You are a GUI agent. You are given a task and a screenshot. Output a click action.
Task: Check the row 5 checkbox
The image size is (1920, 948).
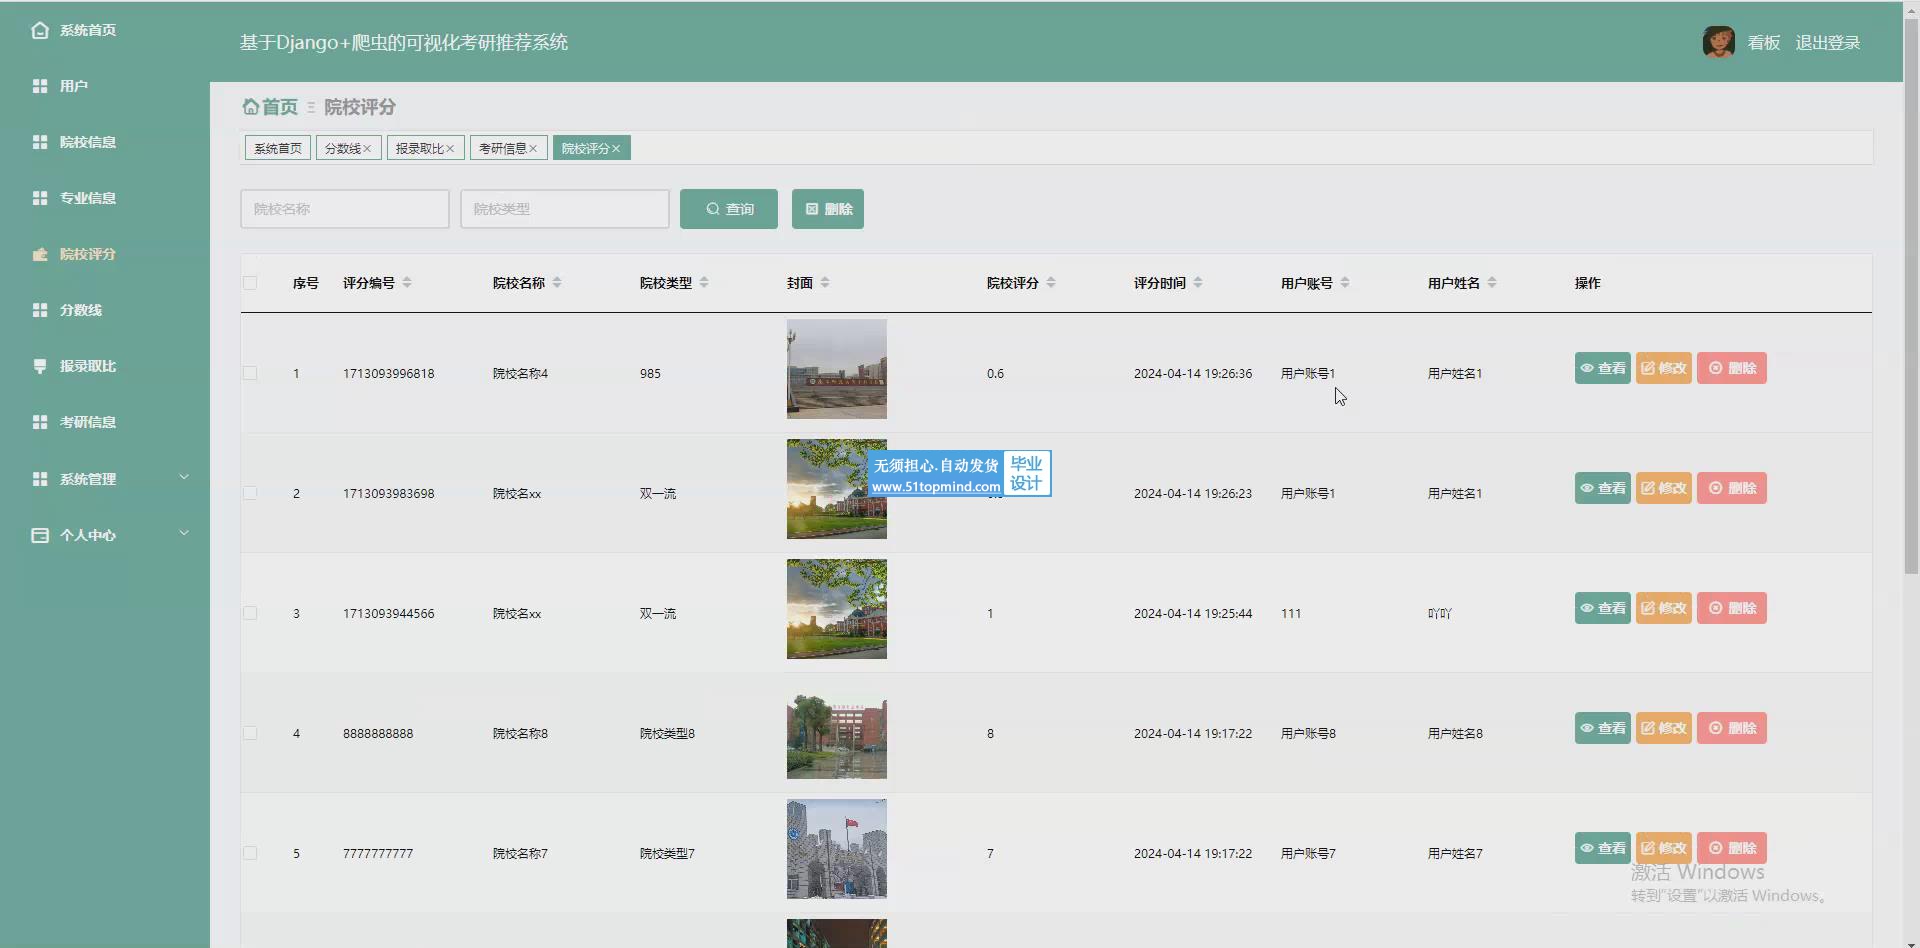(x=250, y=853)
